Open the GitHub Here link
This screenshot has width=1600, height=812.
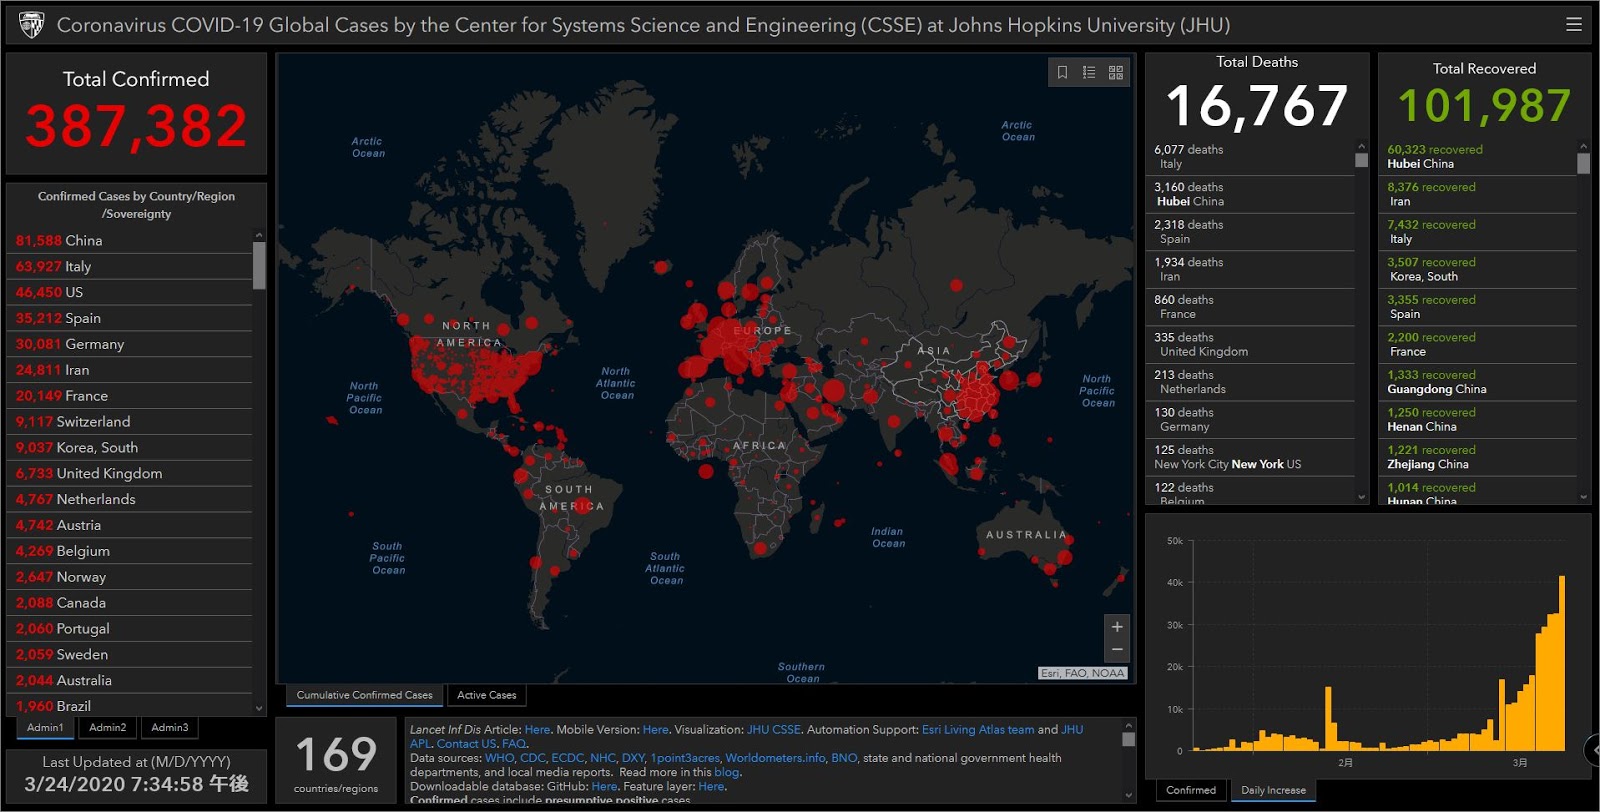(604, 787)
